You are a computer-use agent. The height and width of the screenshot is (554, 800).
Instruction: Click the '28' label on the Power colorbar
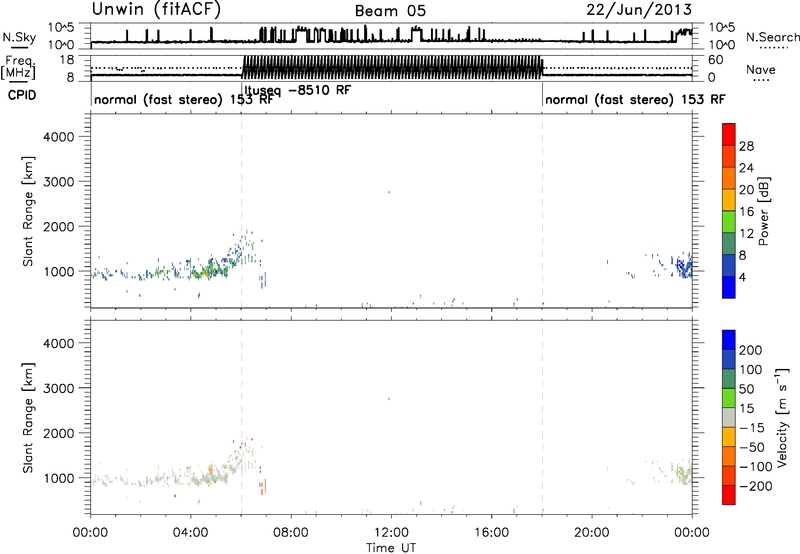coord(746,146)
